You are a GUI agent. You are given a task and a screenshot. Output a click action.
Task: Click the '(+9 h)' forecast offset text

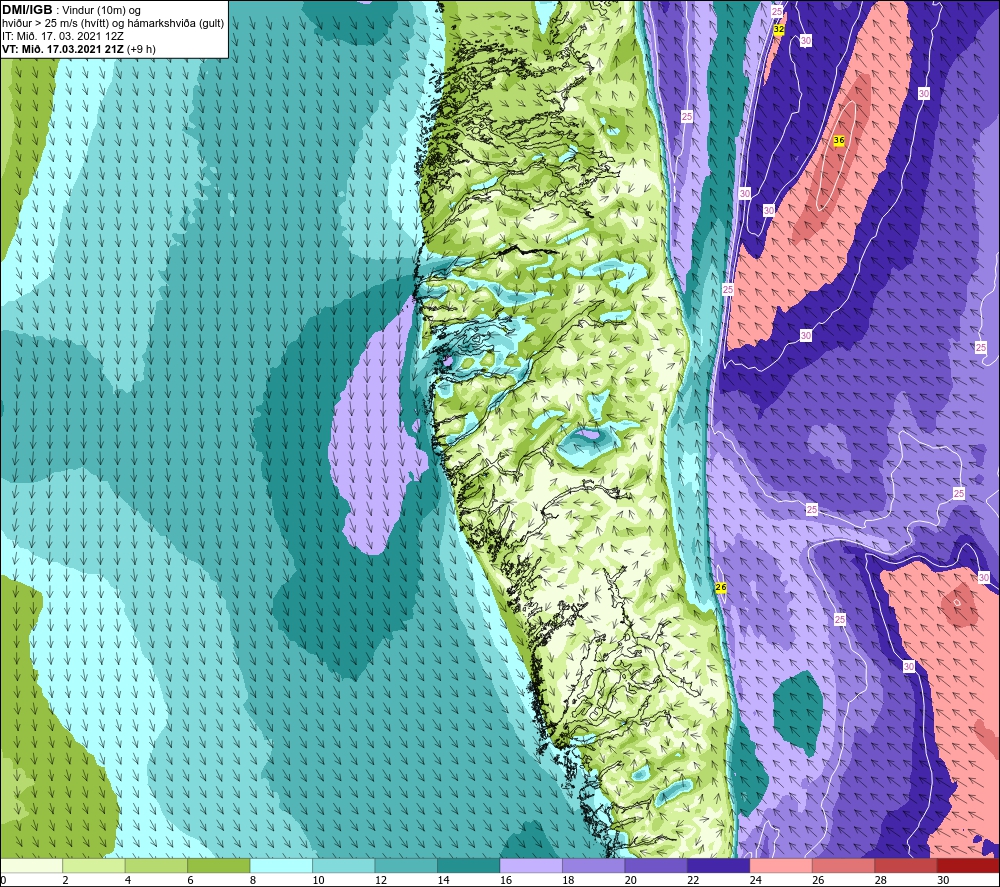(142, 49)
